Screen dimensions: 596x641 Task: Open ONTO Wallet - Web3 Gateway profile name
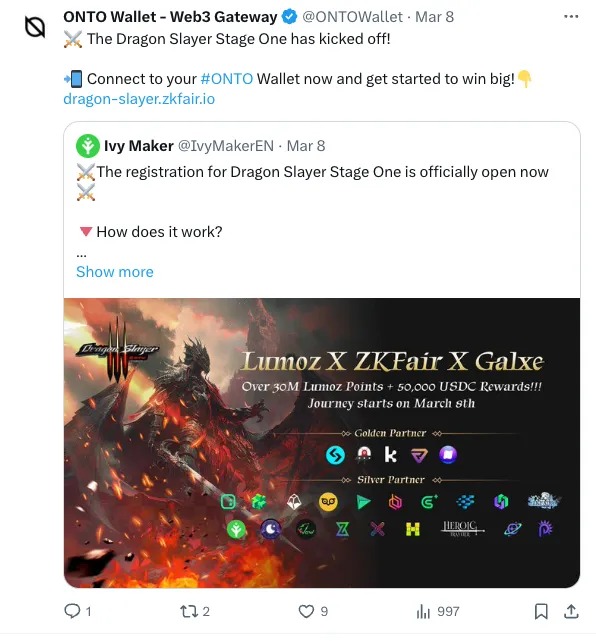pos(170,17)
